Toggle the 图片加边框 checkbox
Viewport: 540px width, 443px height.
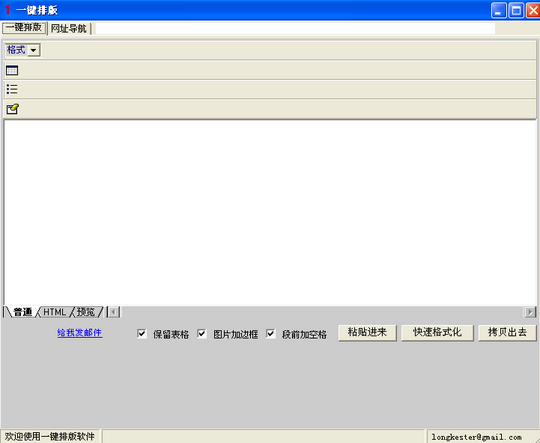pos(202,333)
